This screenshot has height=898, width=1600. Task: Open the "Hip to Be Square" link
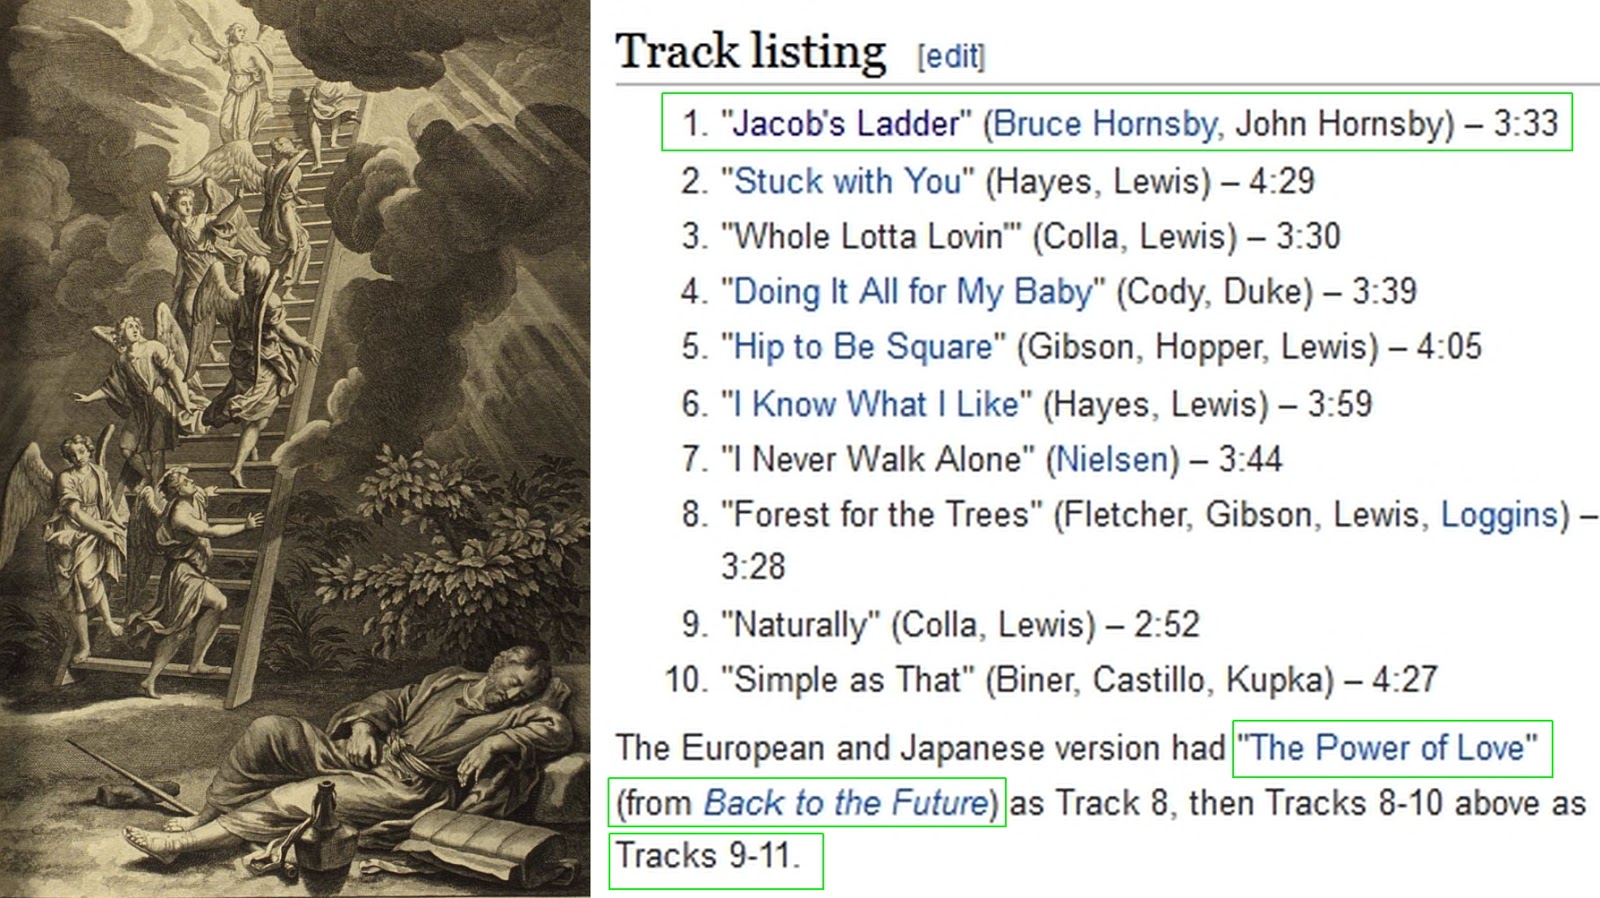point(863,347)
